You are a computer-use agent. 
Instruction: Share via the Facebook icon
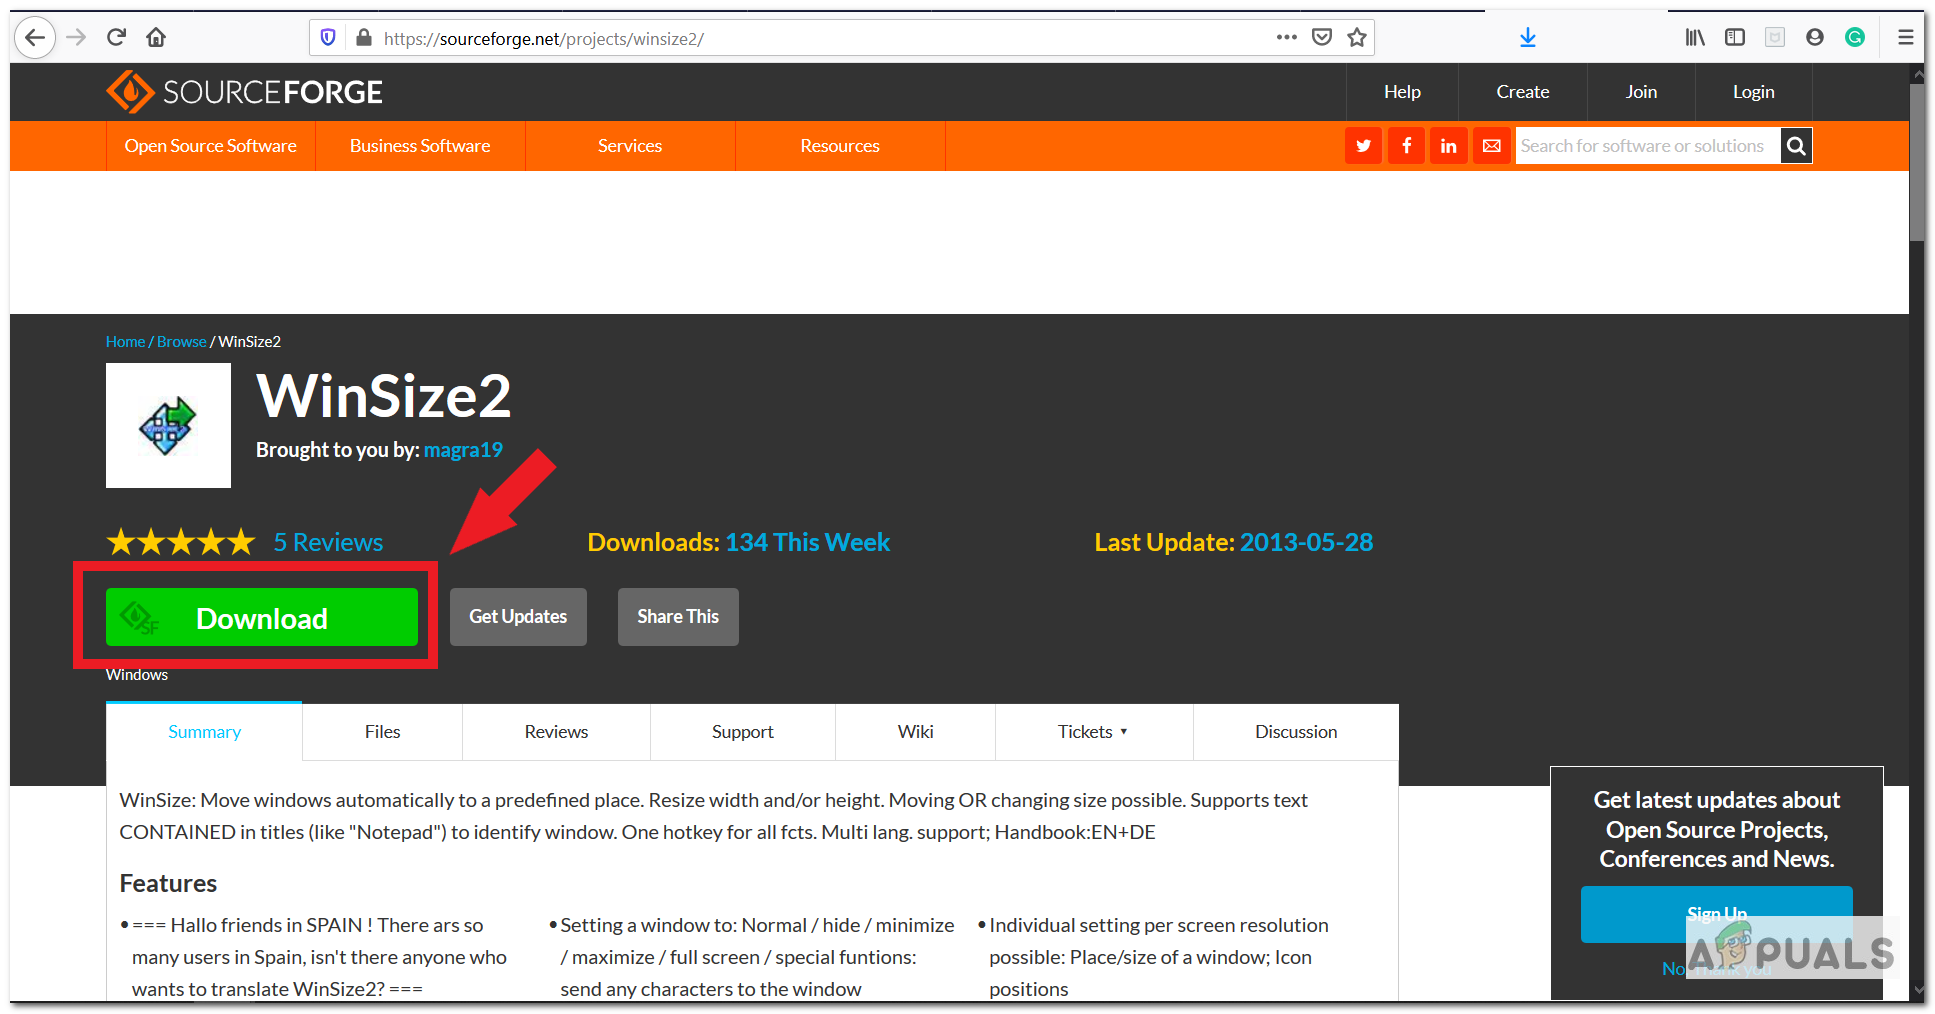pos(1406,146)
